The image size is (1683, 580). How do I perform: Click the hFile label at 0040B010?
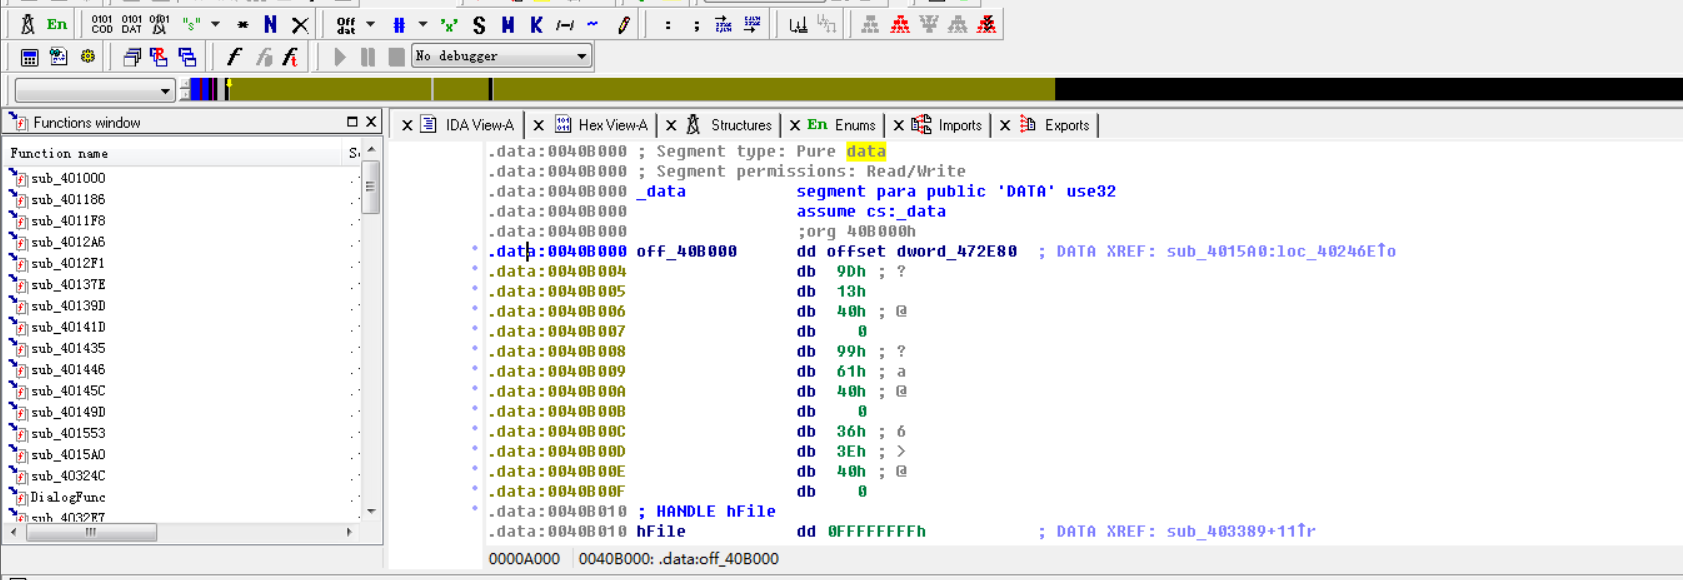click(661, 531)
